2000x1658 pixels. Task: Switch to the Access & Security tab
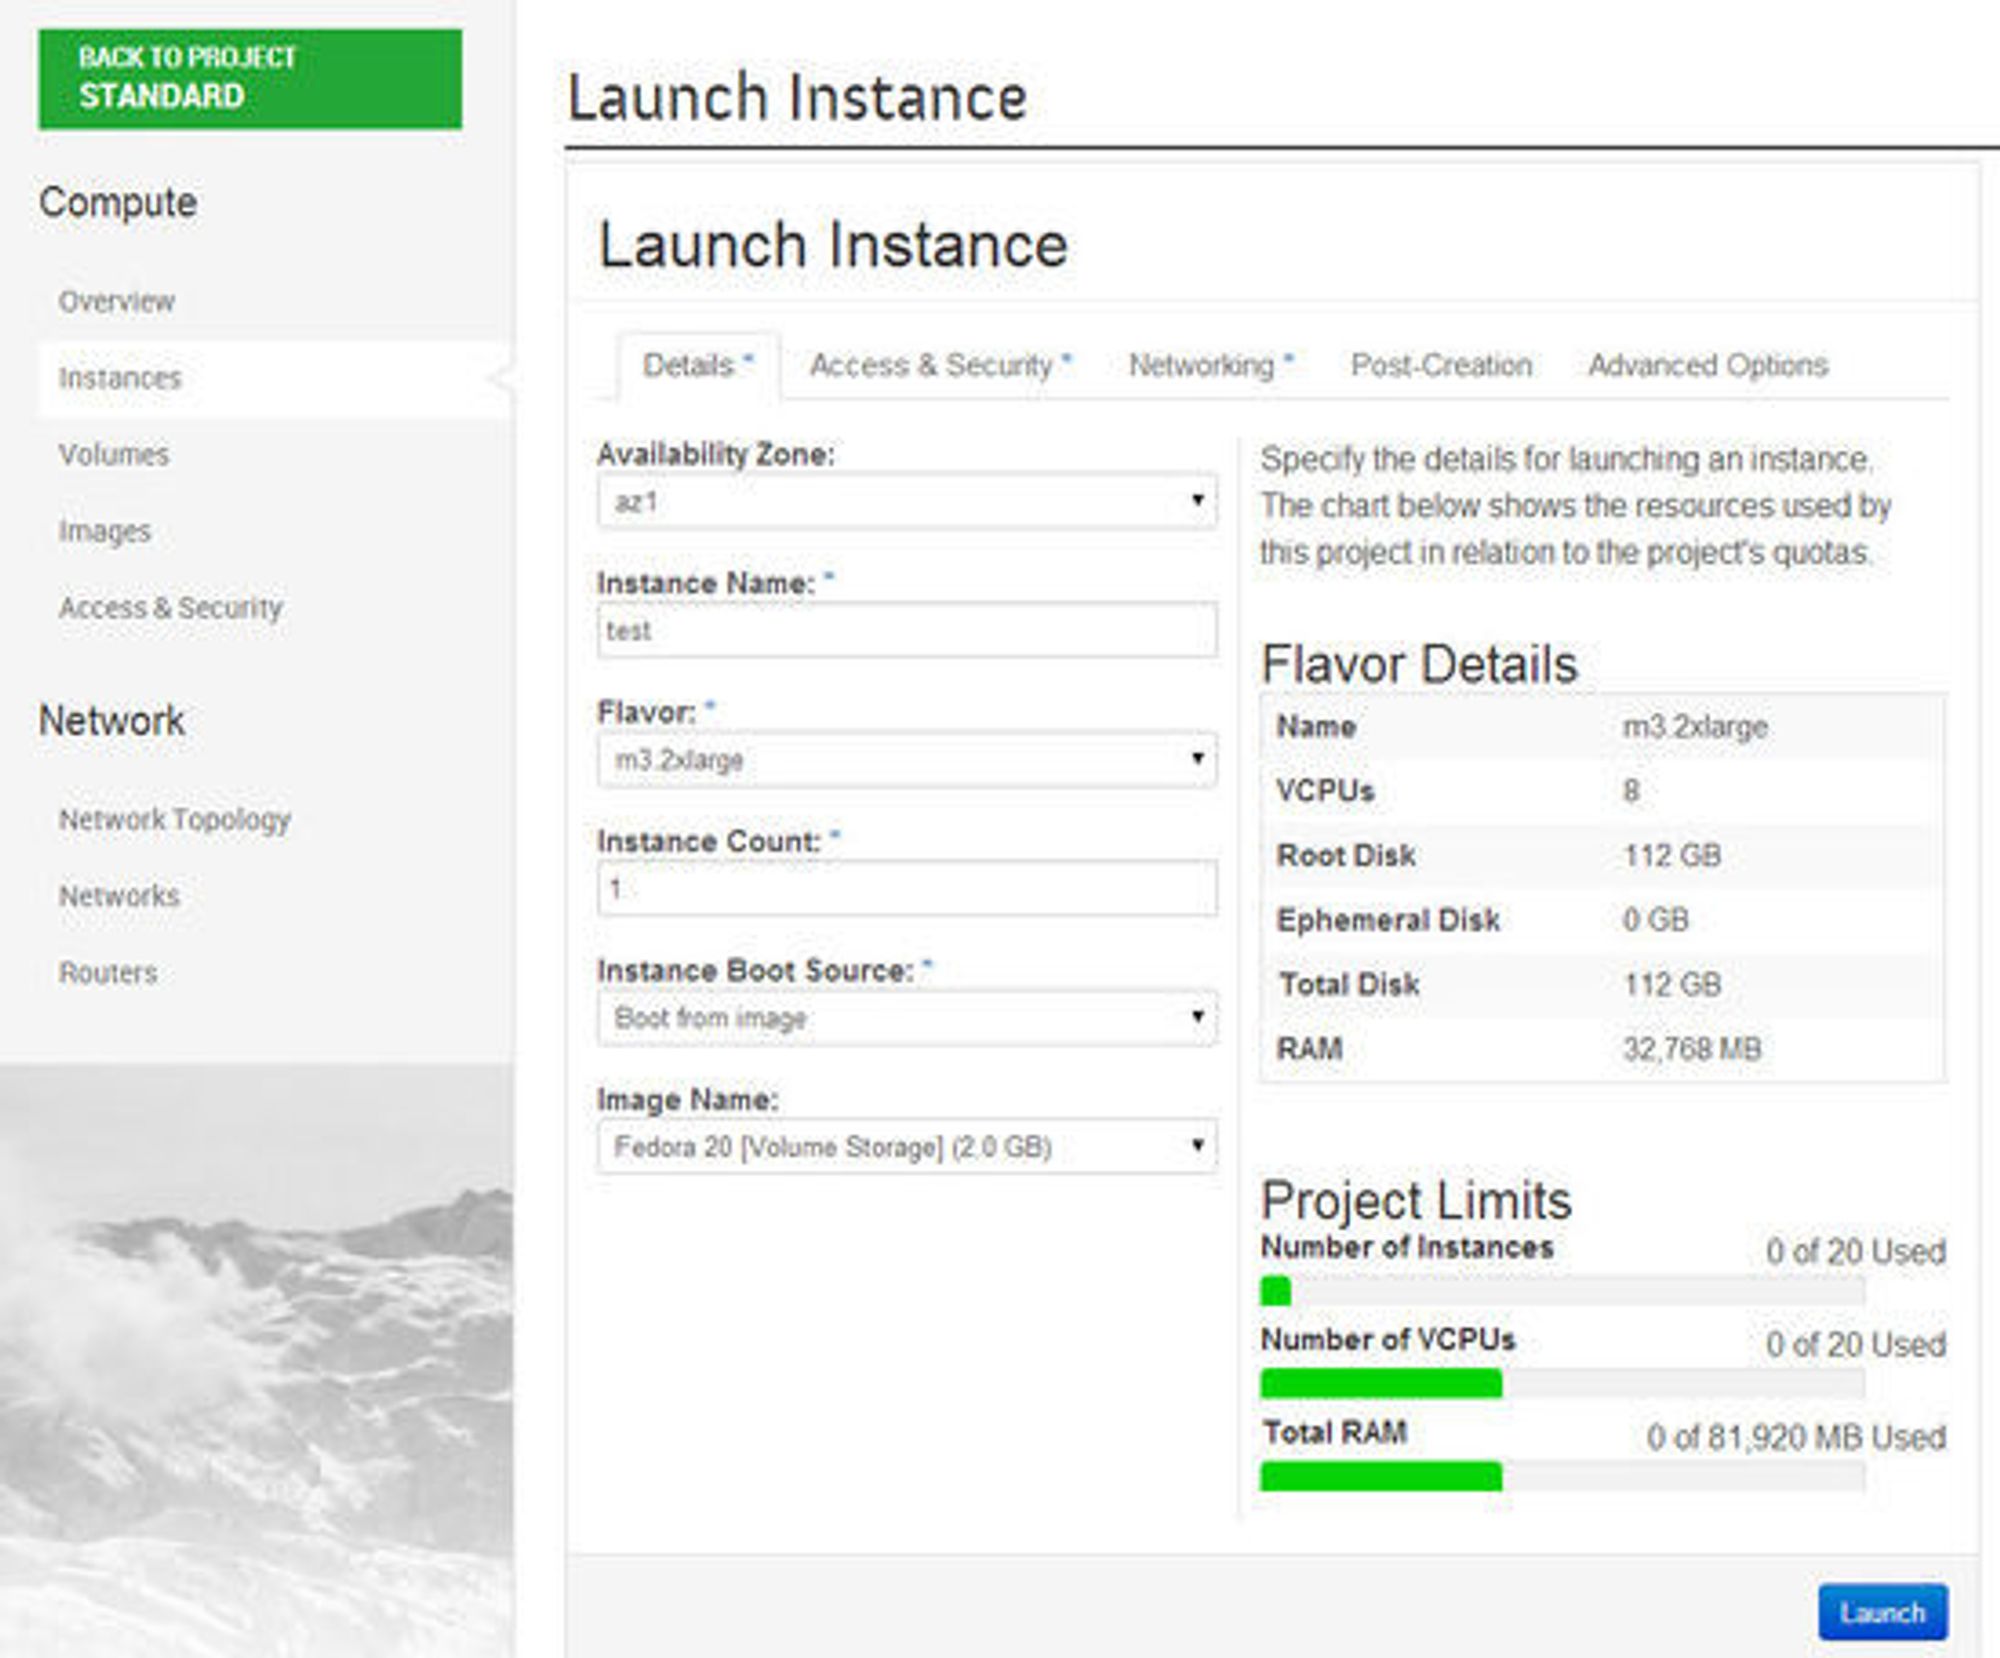pyautogui.click(x=939, y=365)
